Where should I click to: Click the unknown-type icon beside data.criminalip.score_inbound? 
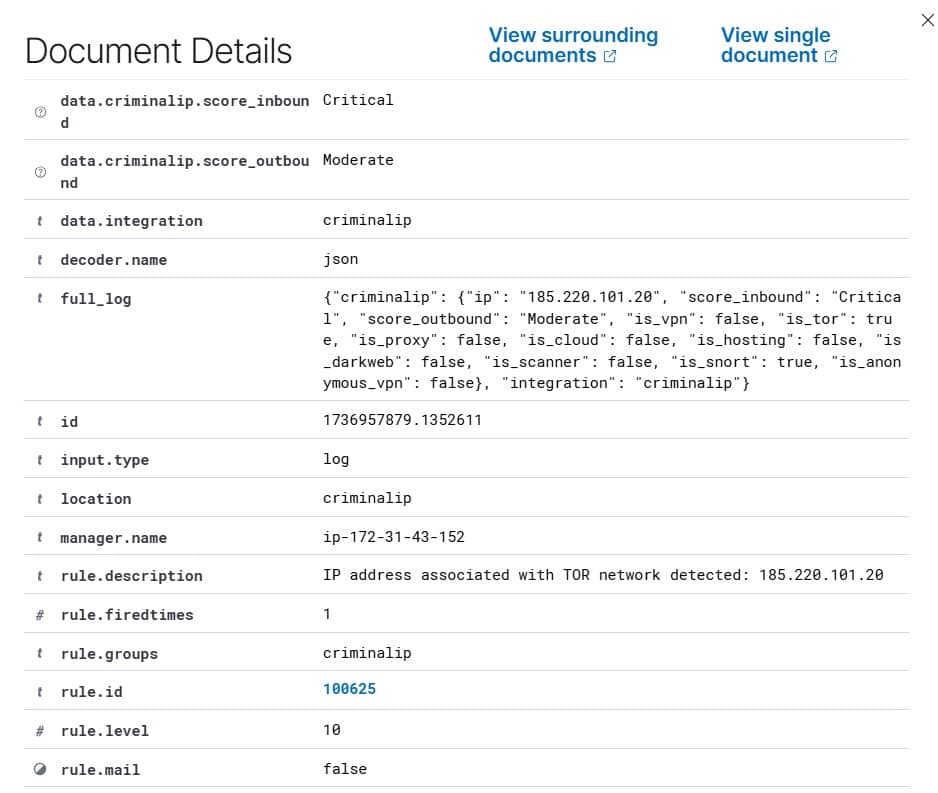pos(40,112)
